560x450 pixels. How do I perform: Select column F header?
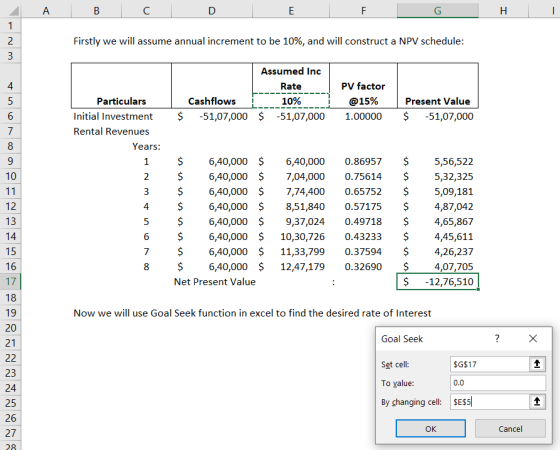click(x=363, y=11)
